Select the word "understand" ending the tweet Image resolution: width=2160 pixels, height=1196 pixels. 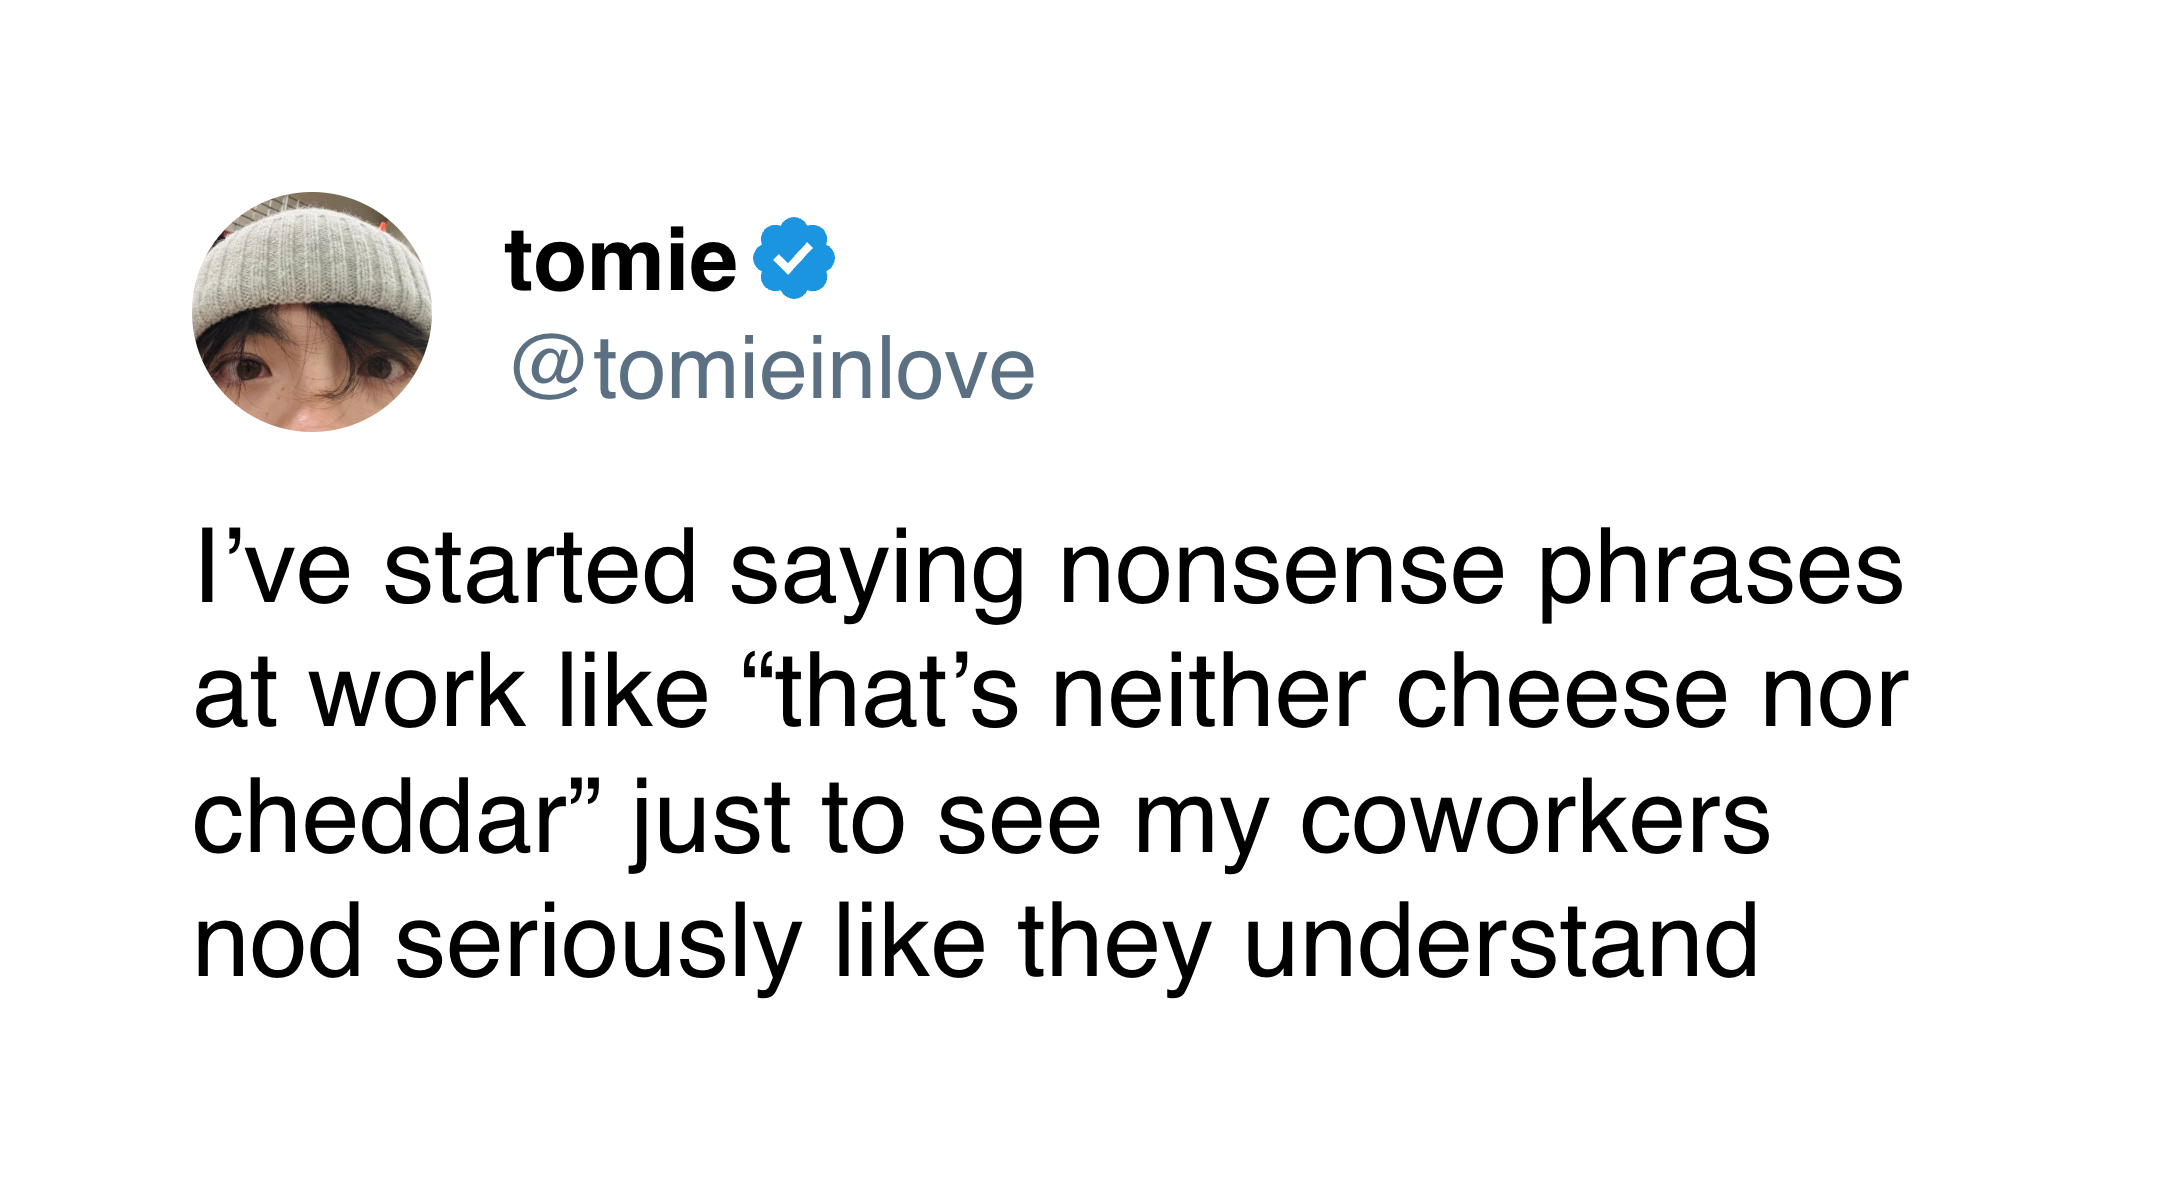1500,943
